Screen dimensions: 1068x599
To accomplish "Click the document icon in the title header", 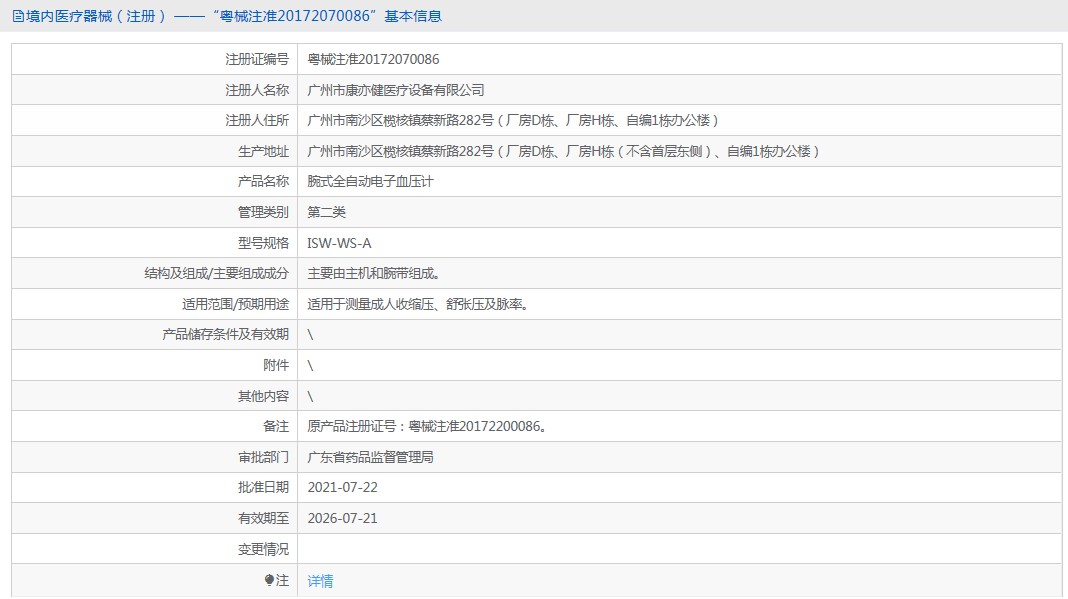I will pyautogui.click(x=18, y=16).
